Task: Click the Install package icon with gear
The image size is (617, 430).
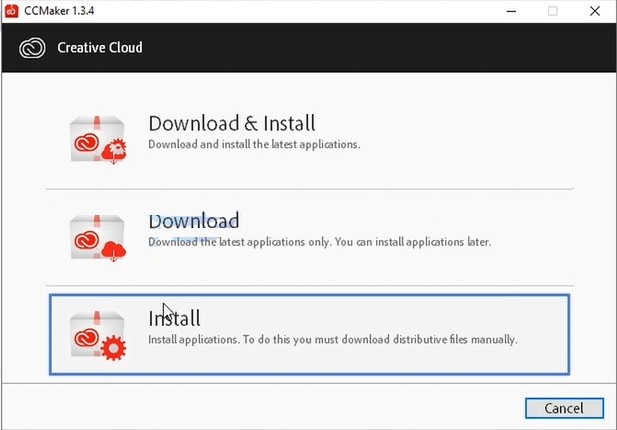Action: pyautogui.click(x=98, y=333)
